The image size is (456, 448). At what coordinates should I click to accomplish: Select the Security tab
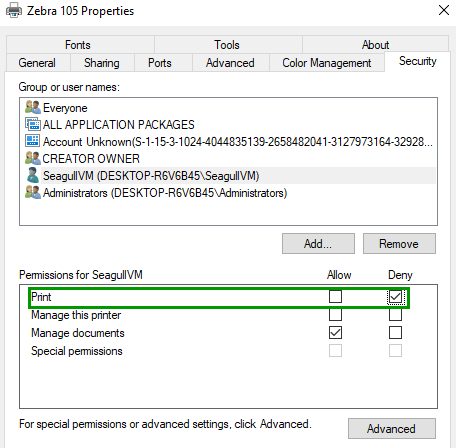[x=418, y=61]
